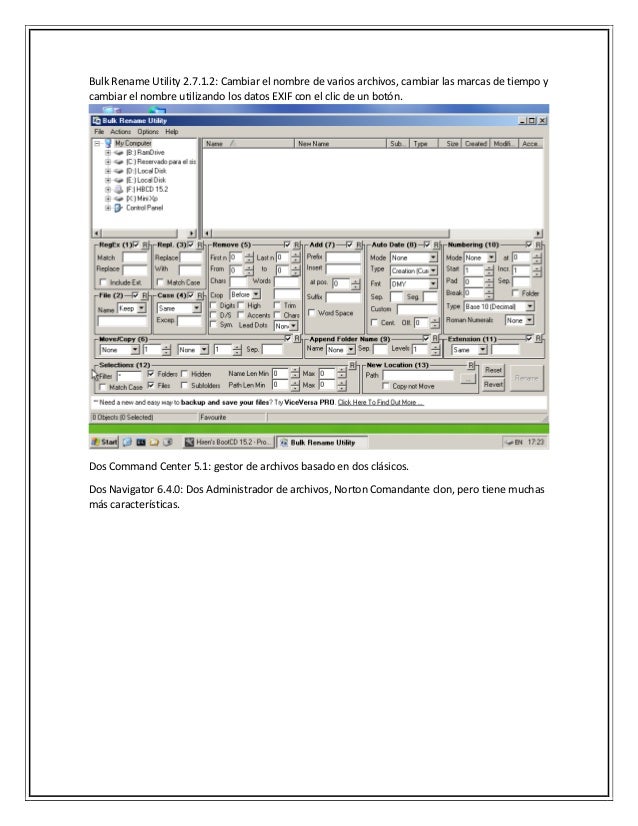Screen dimensions: 638x826
Task: Click into the Add Prefix input field
Action: (x=343, y=257)
